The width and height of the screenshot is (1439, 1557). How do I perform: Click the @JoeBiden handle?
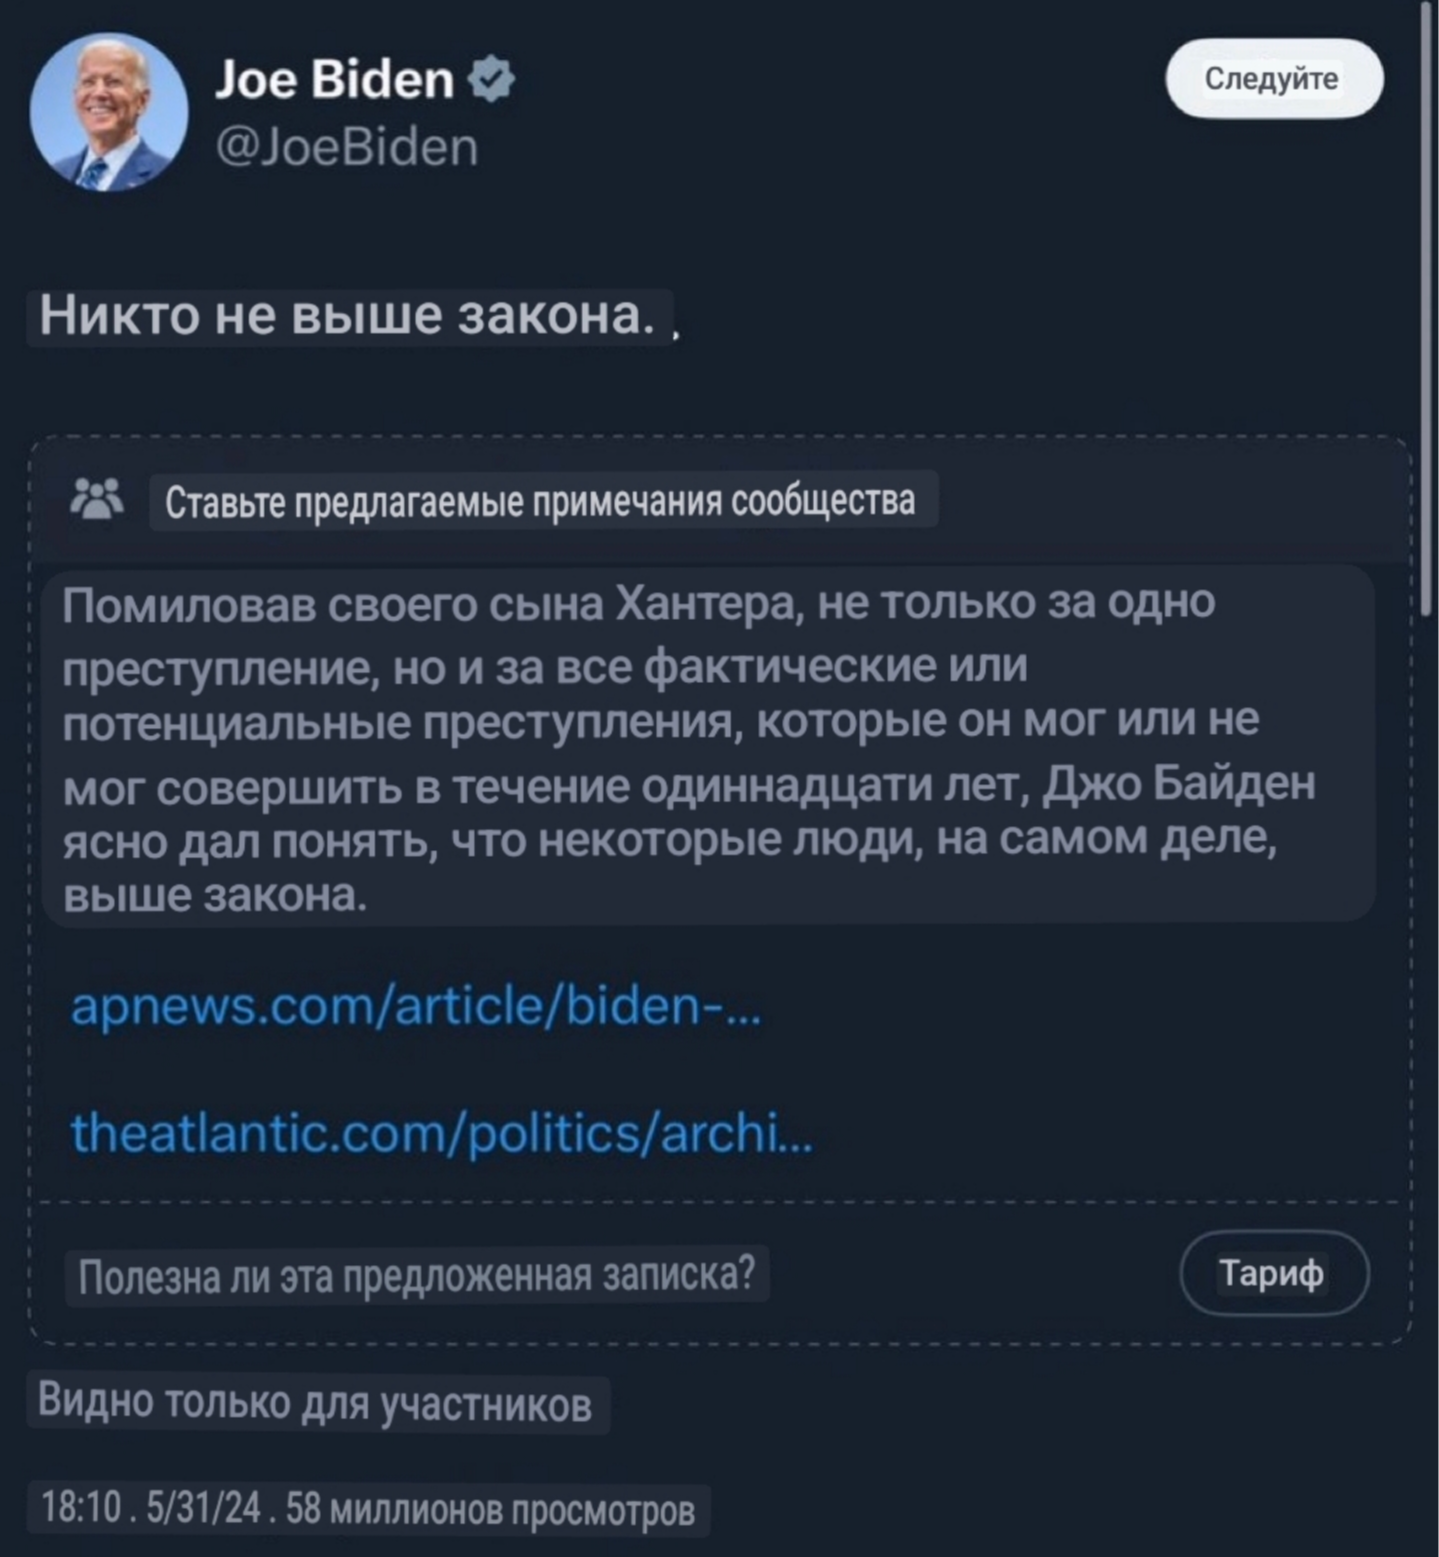347,148
